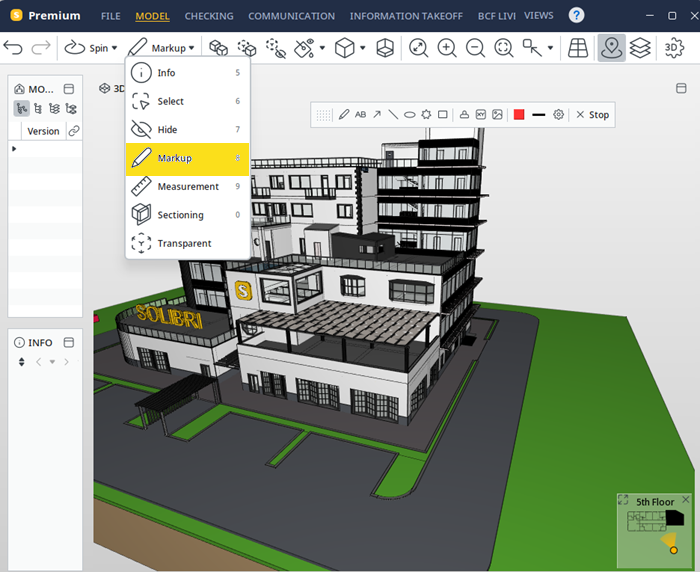Insert image with the picture markup tool
Screen dimensions: 700x572
tap(497, 115)
